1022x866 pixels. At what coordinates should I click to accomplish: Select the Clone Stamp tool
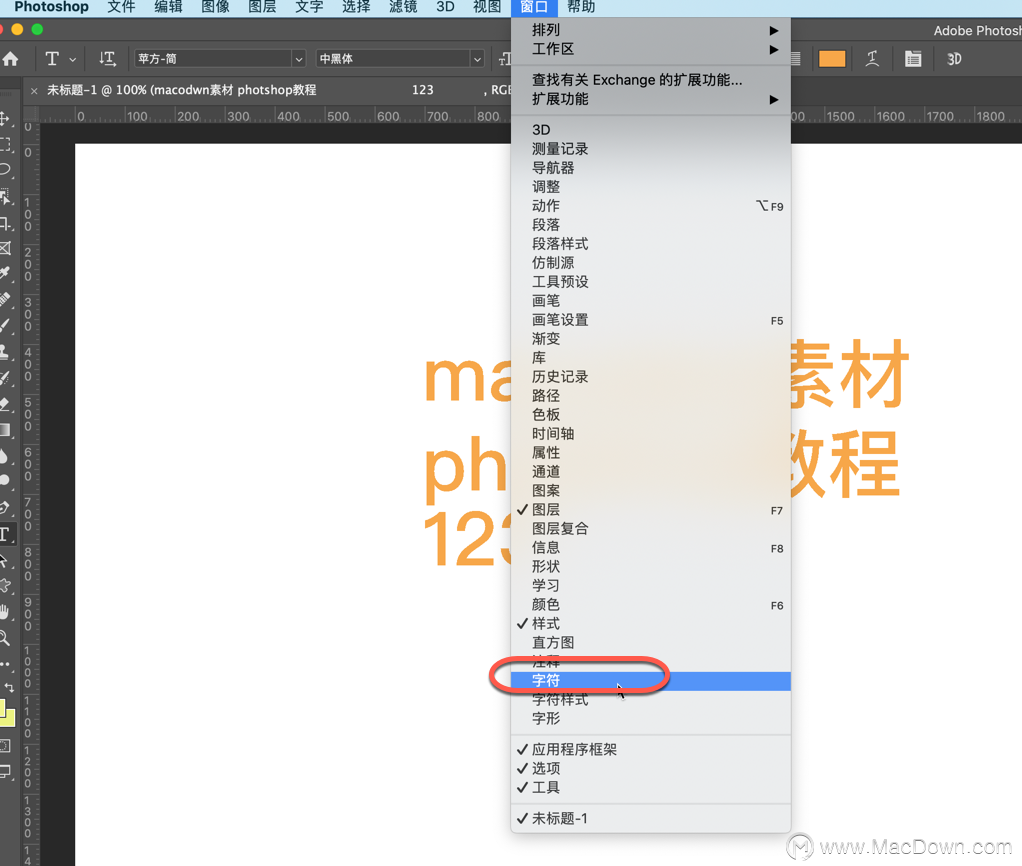(x=5, y=352)
